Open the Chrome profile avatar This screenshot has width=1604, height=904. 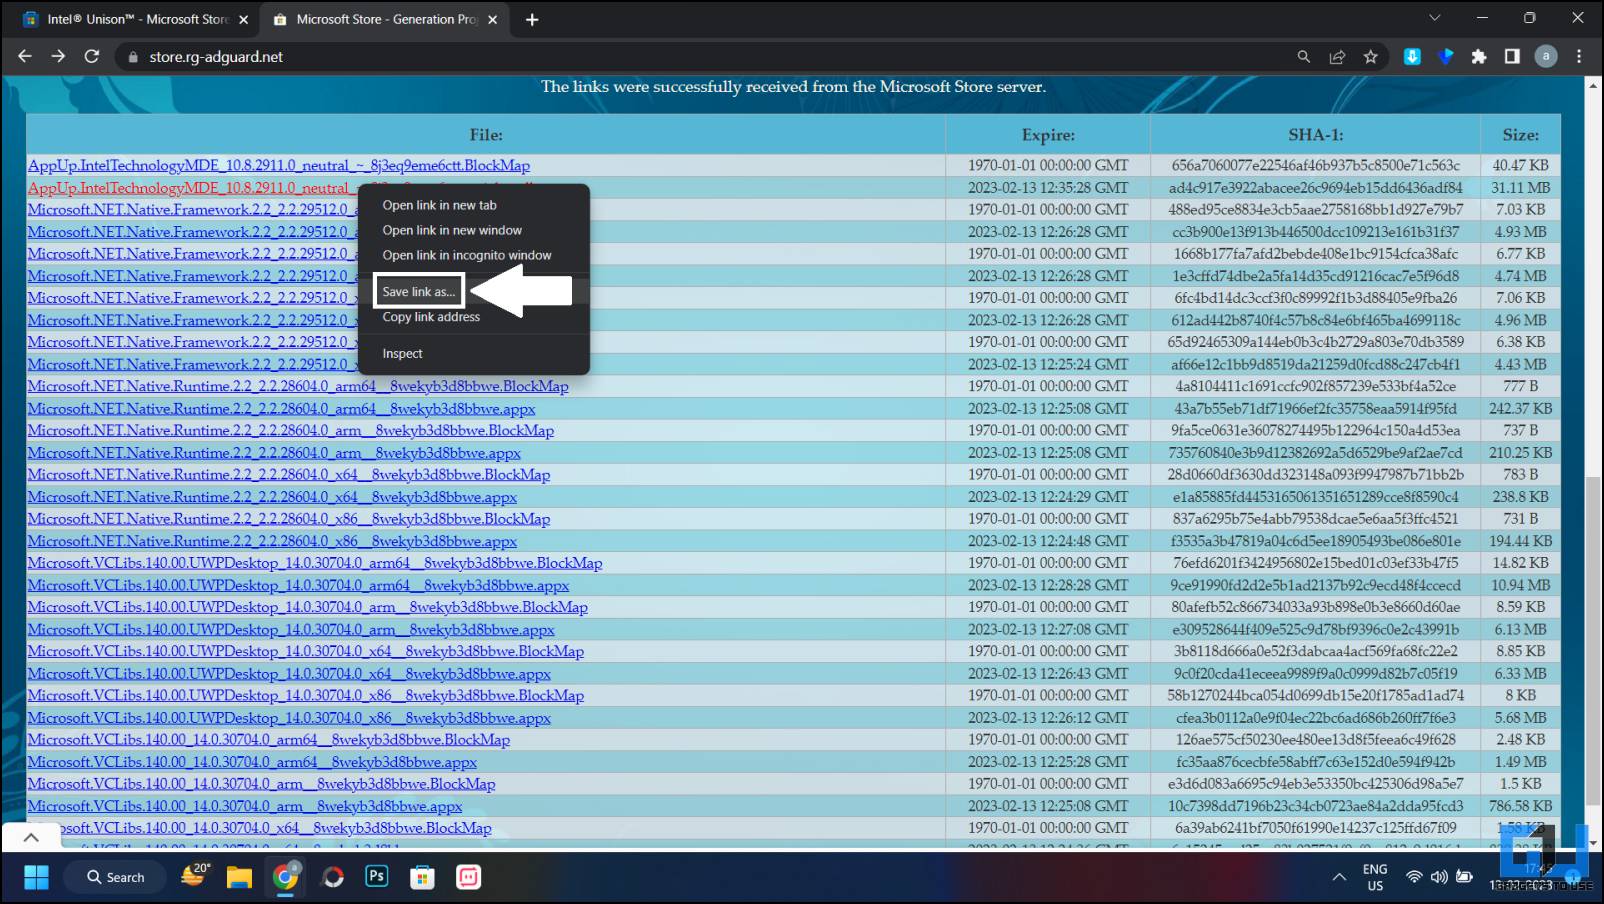[1545, 57]
